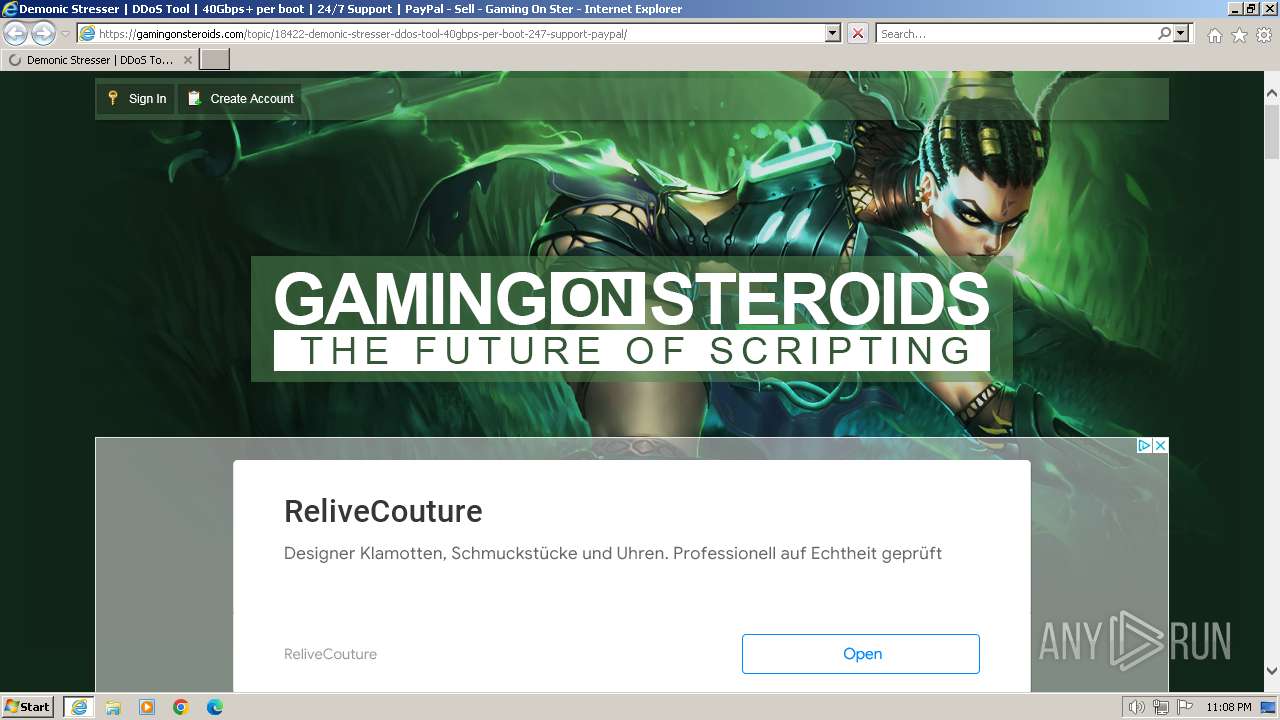
Task: Click the clipboard icon beside Create Account
Action: pyautogui.click(x=194, y=98)
